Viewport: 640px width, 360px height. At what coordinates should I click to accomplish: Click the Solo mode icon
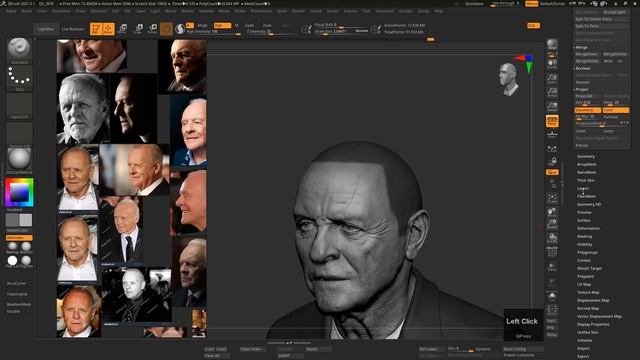[x=552, y=296]
